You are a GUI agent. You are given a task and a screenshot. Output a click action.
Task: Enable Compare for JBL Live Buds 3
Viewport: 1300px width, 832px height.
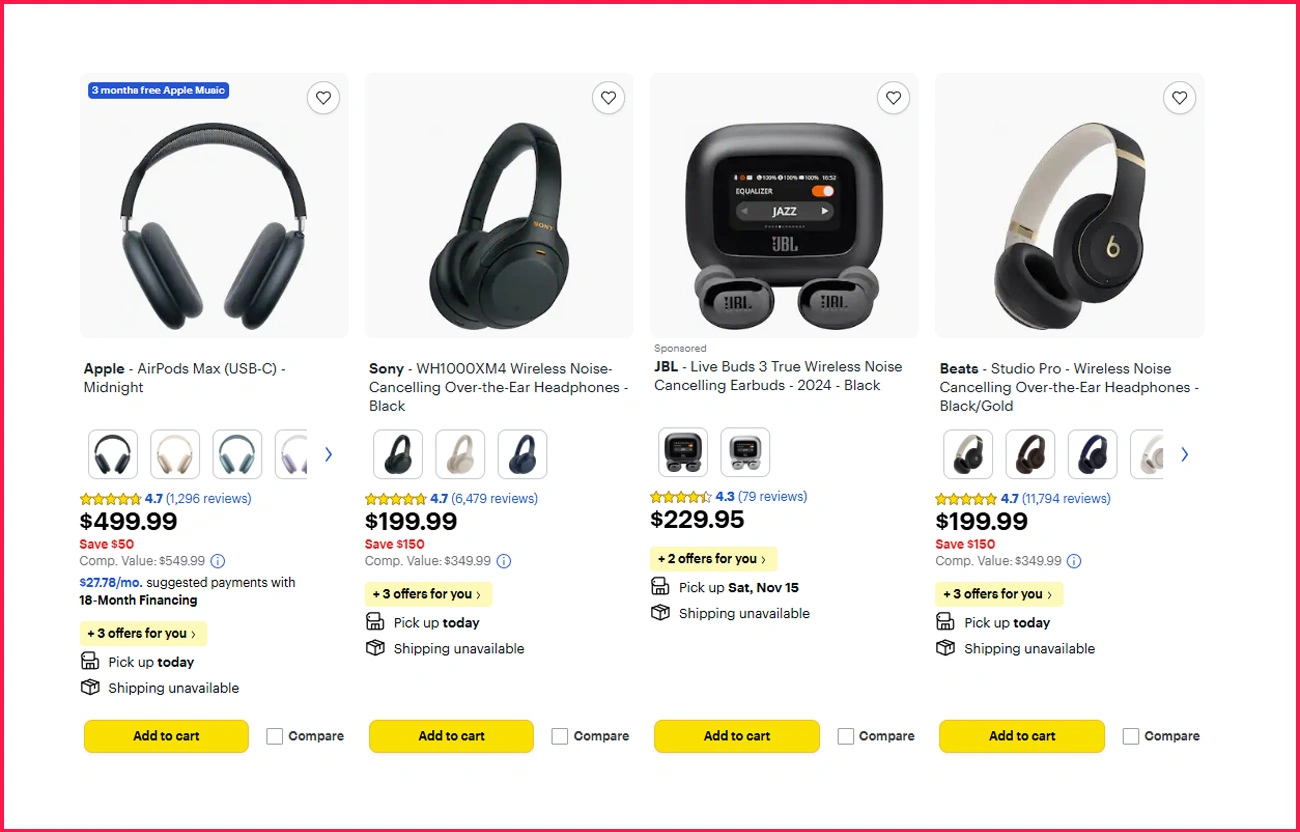click(846, 736)
